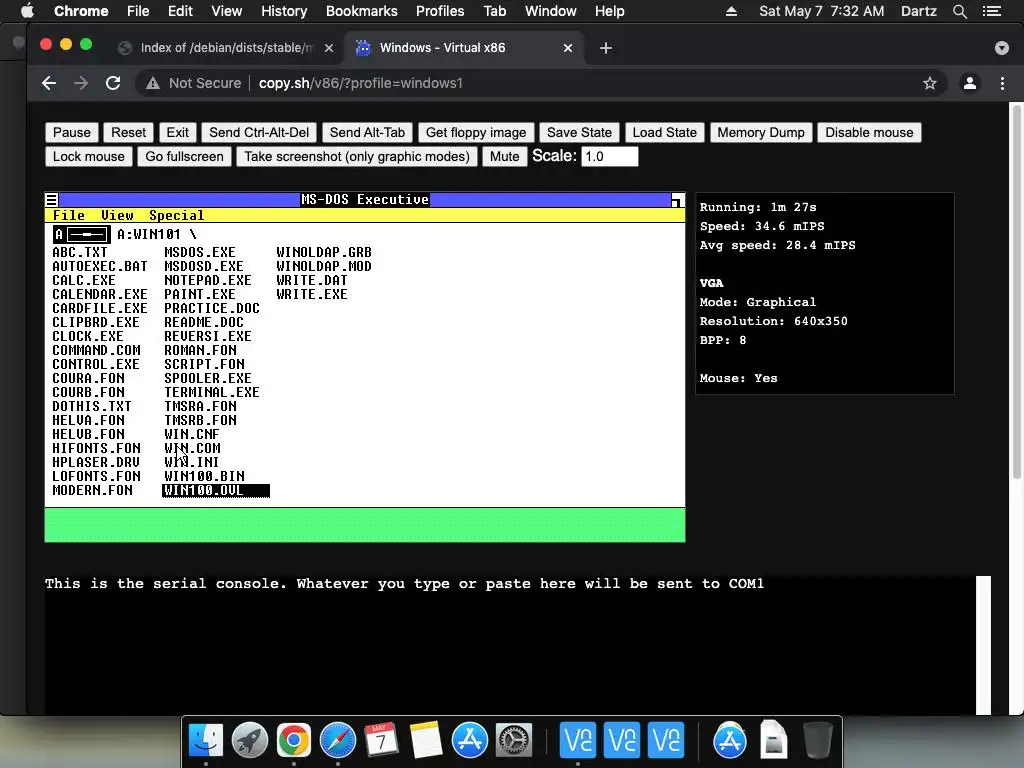Click the serial console text area
The height and width of the screenshot is (768, 1024).
coord(509,645)
